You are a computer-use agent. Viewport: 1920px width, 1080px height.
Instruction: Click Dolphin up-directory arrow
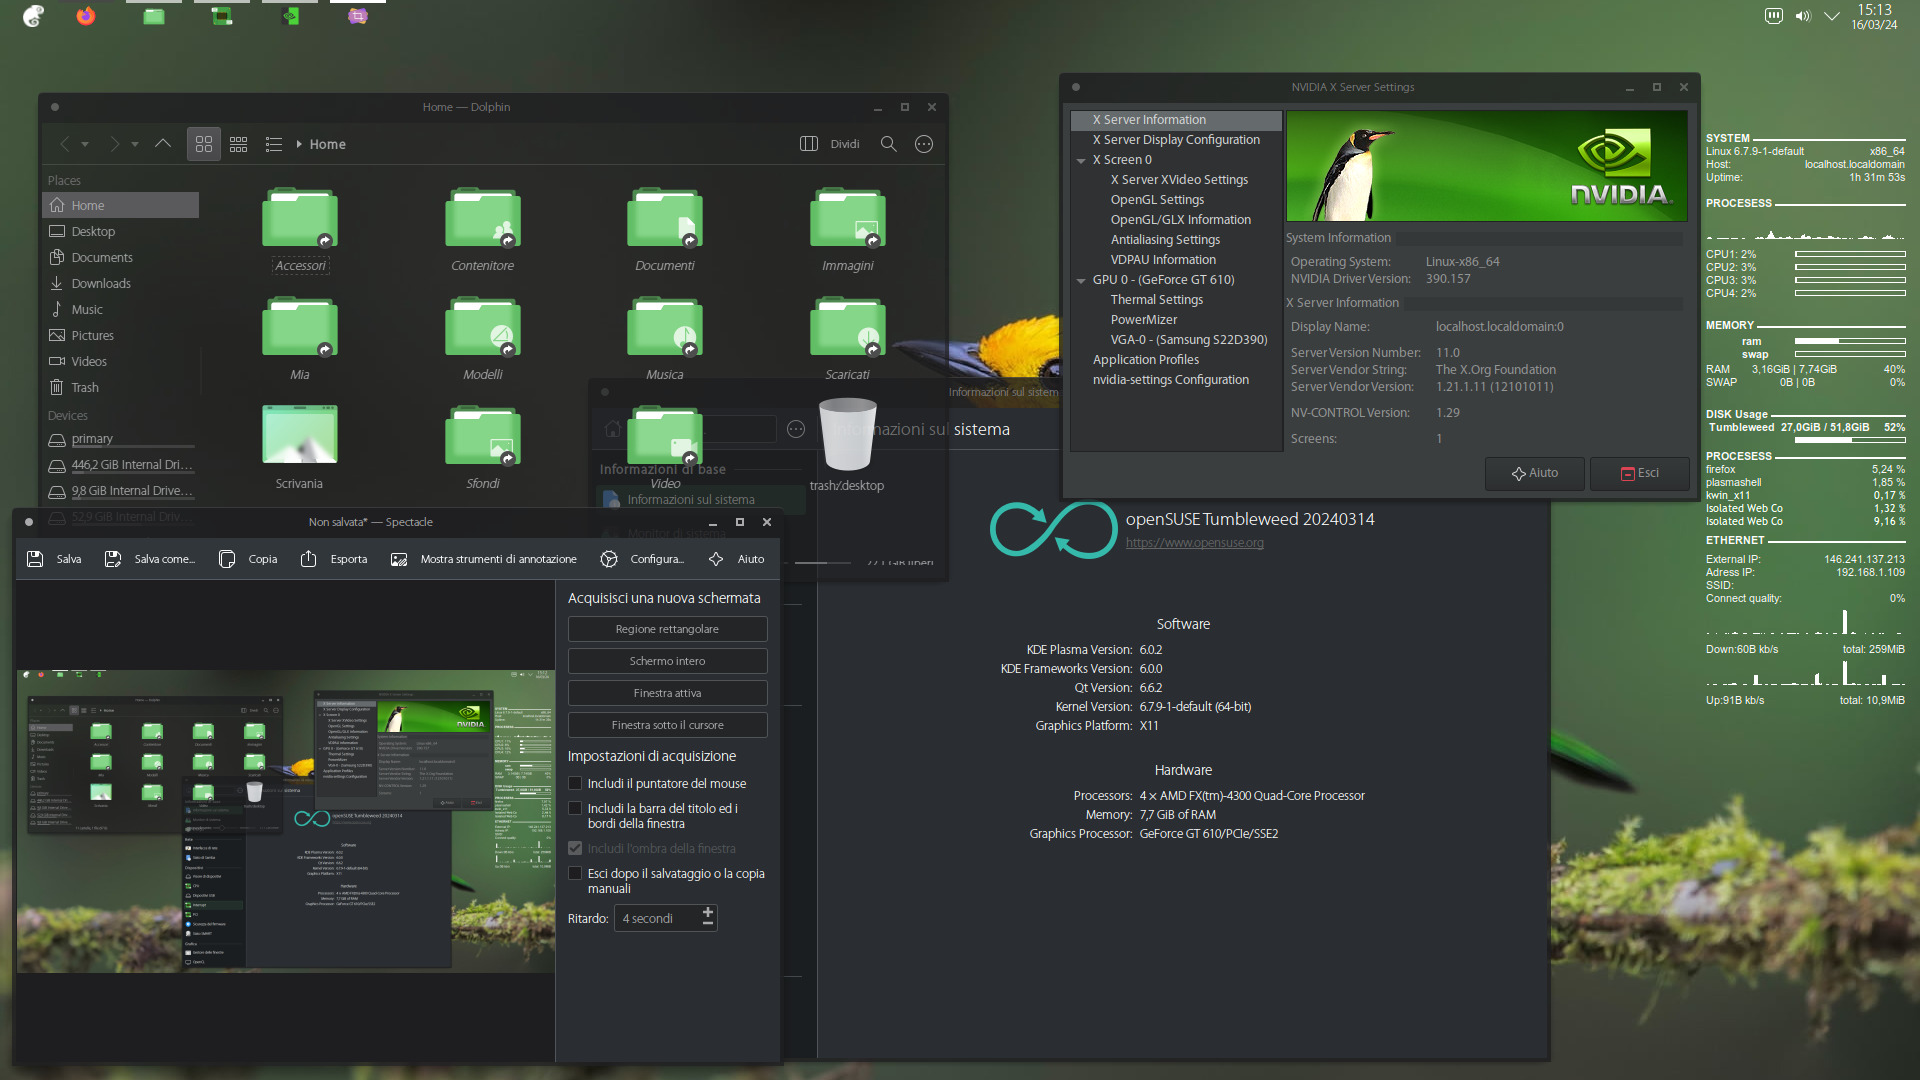pos(163,144)
